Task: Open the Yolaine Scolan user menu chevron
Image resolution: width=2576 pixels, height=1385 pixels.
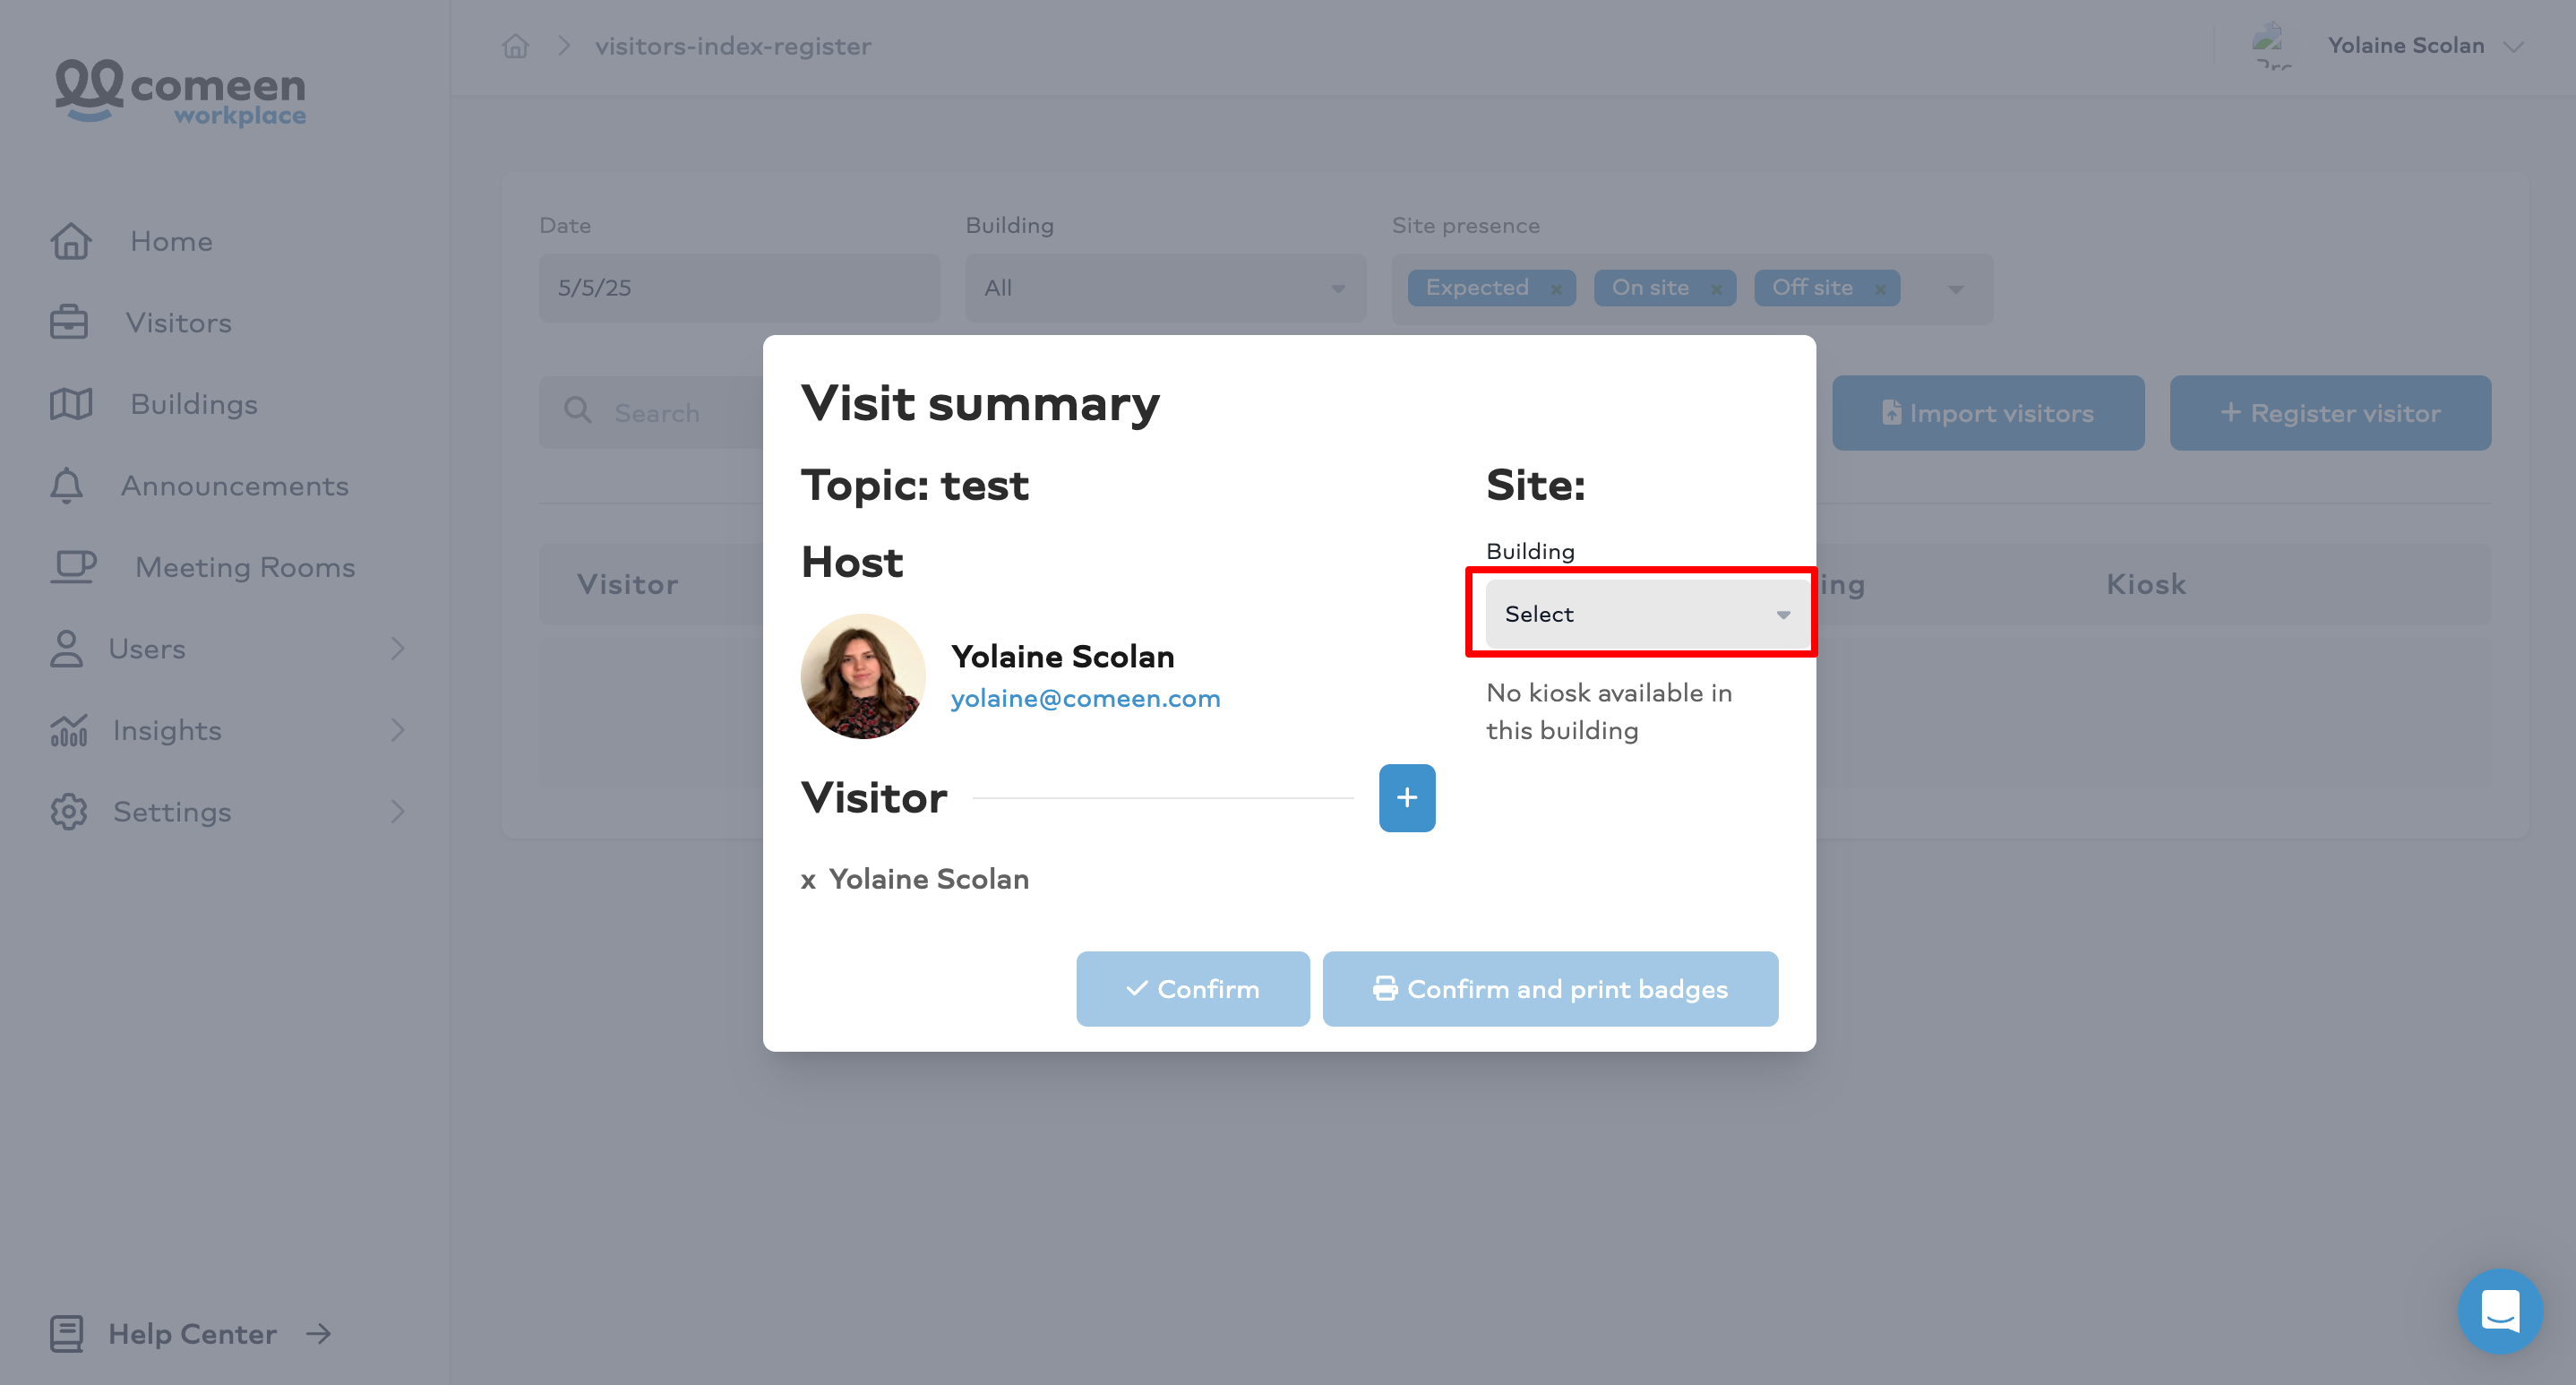Action: click(x=2513, y=46)
